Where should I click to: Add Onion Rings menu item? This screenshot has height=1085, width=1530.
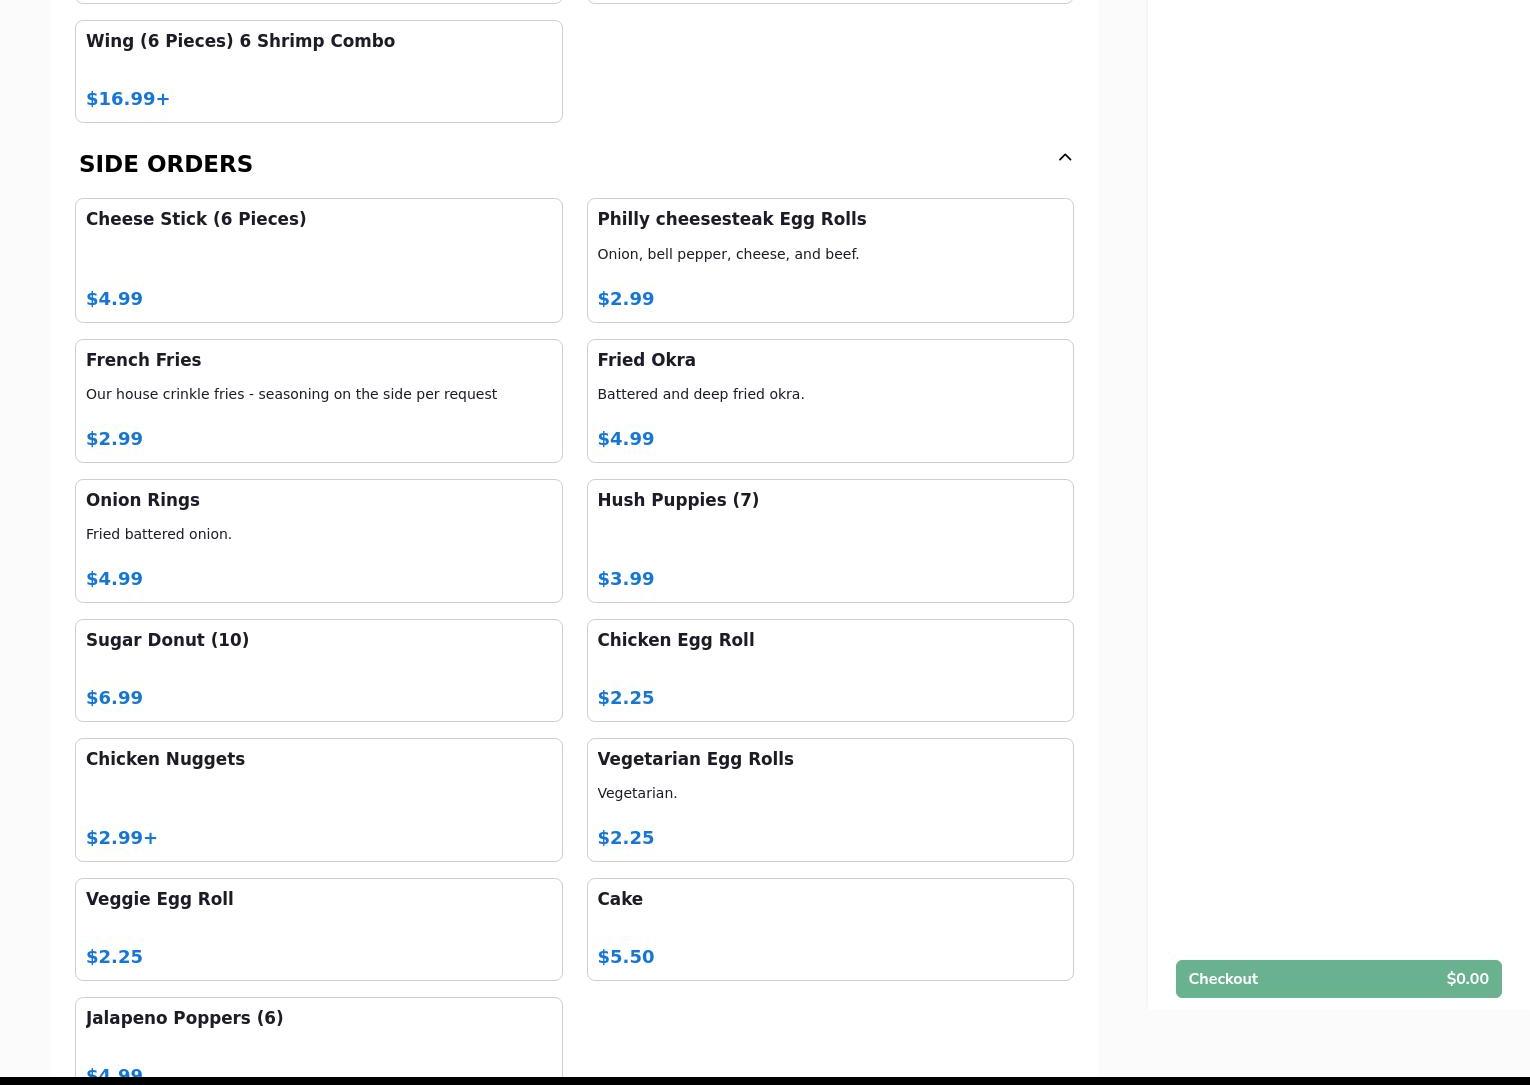point(318,540)
